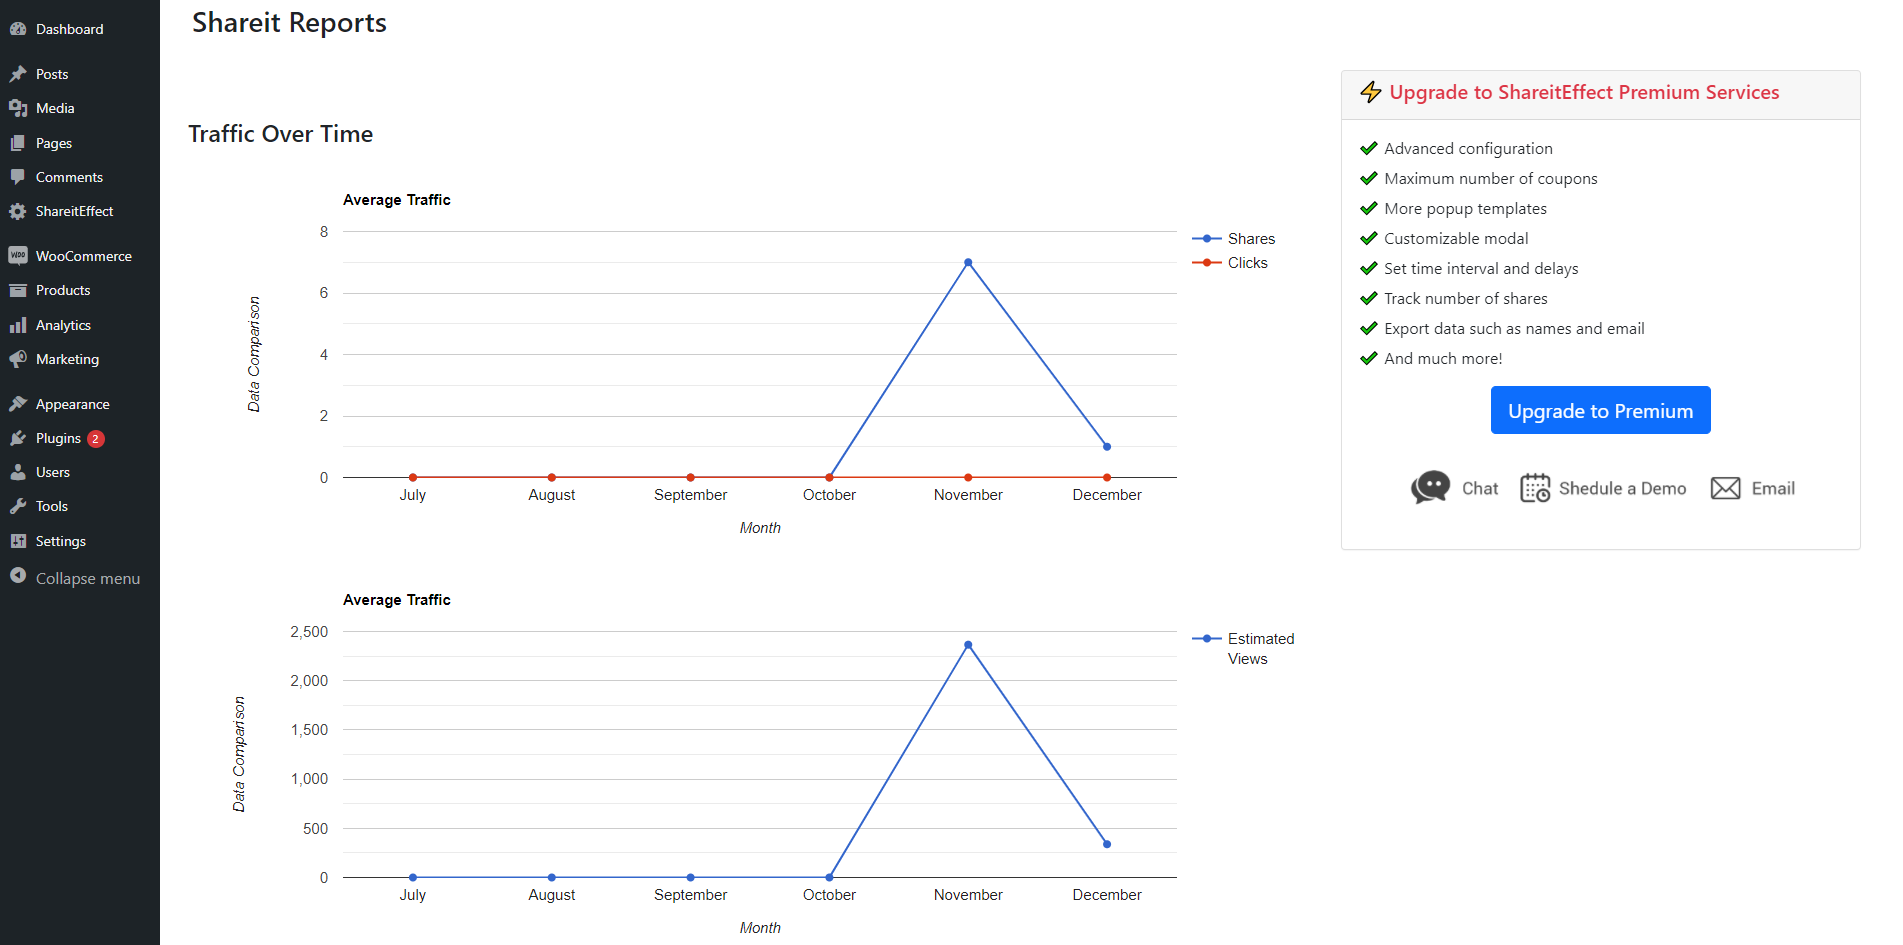Click the Analytics menu label
The height and width of the screenshot is (945, 1903).
(63, 325)
